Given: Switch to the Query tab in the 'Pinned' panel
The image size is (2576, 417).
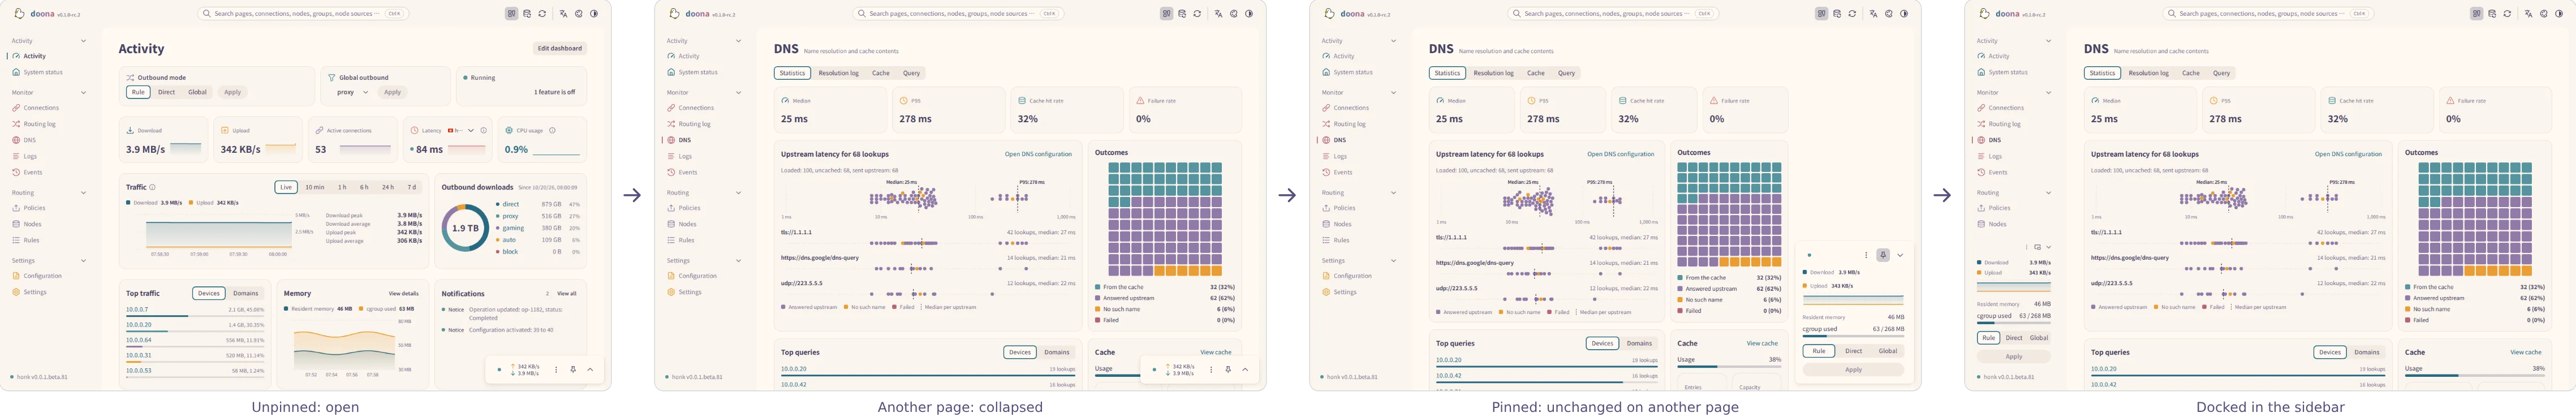Looking at the screenshot, I should [1566, 73].
